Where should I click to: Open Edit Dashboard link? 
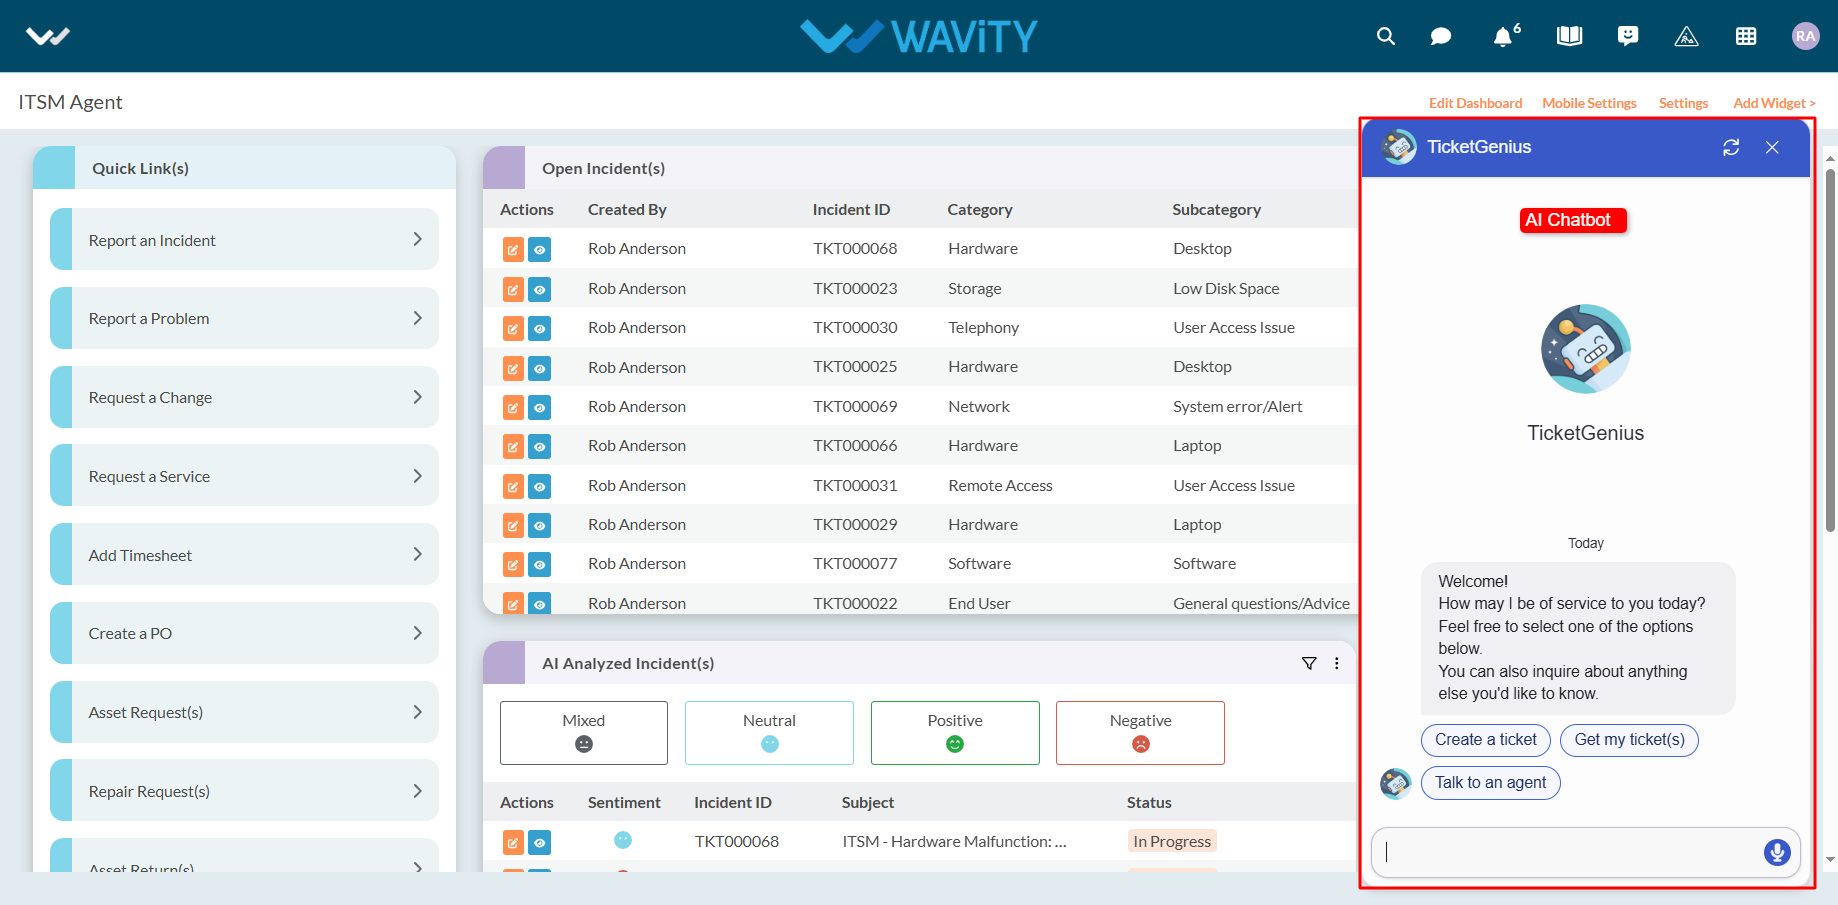pyautogui.click(x=1475, y=103)
